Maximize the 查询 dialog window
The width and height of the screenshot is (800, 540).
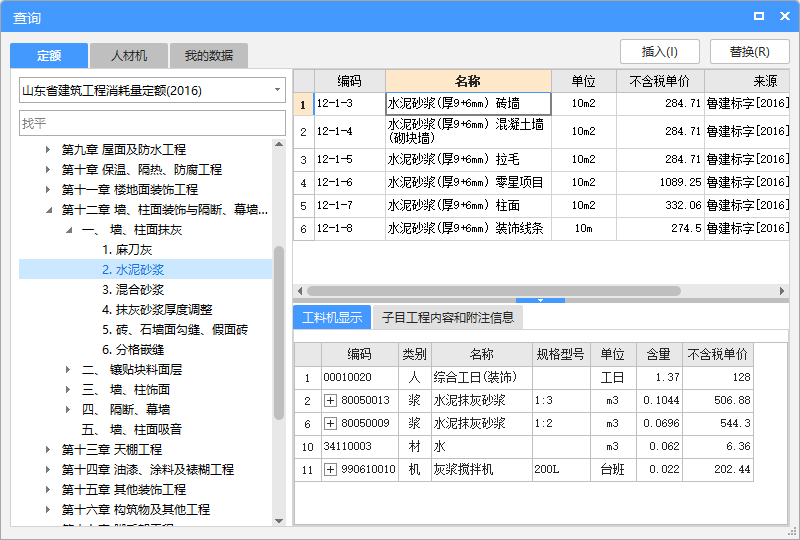759,16
